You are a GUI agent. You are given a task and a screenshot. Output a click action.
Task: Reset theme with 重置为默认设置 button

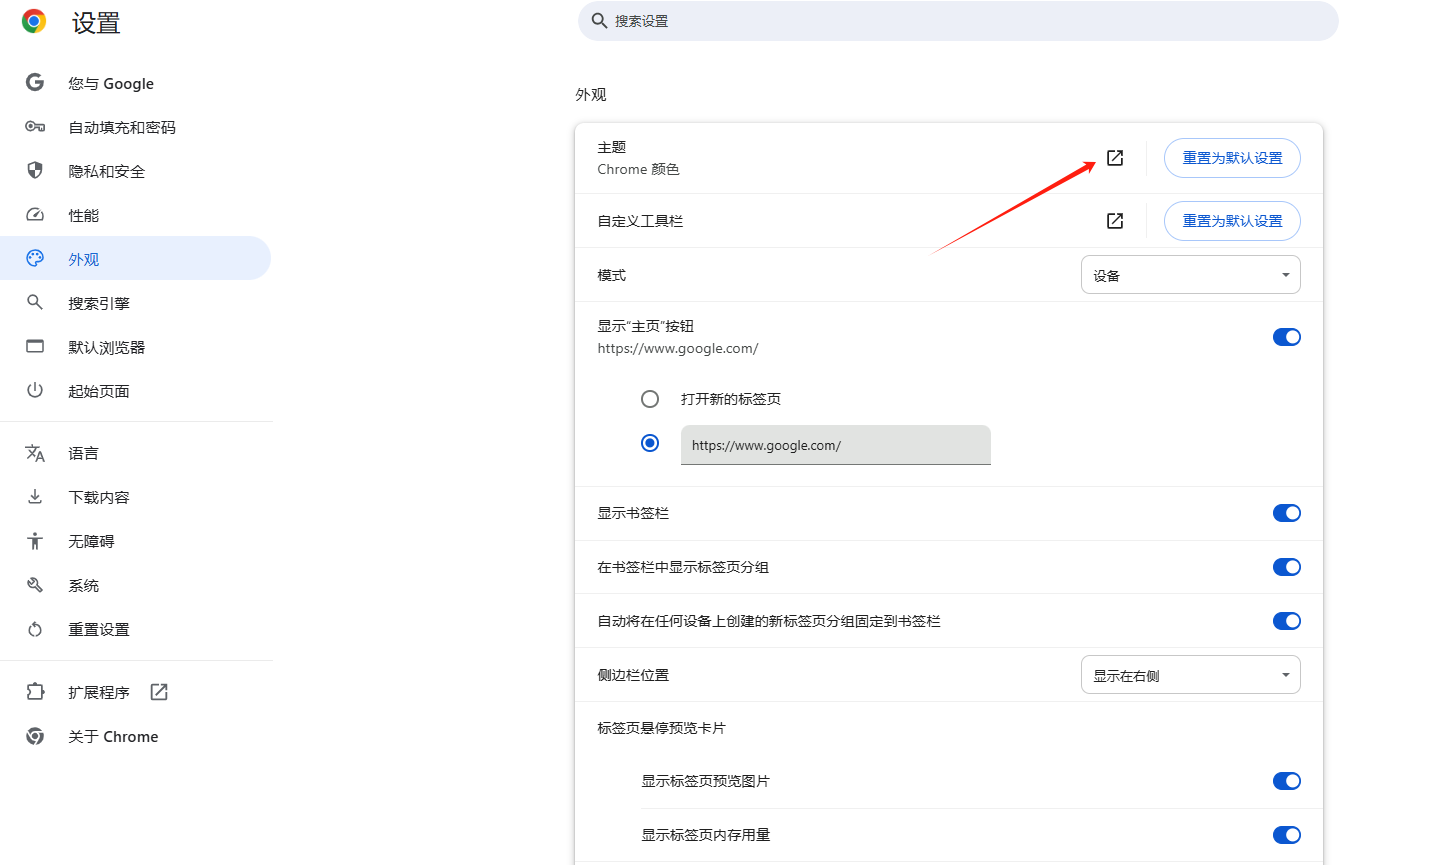[x=1232, y=158]
